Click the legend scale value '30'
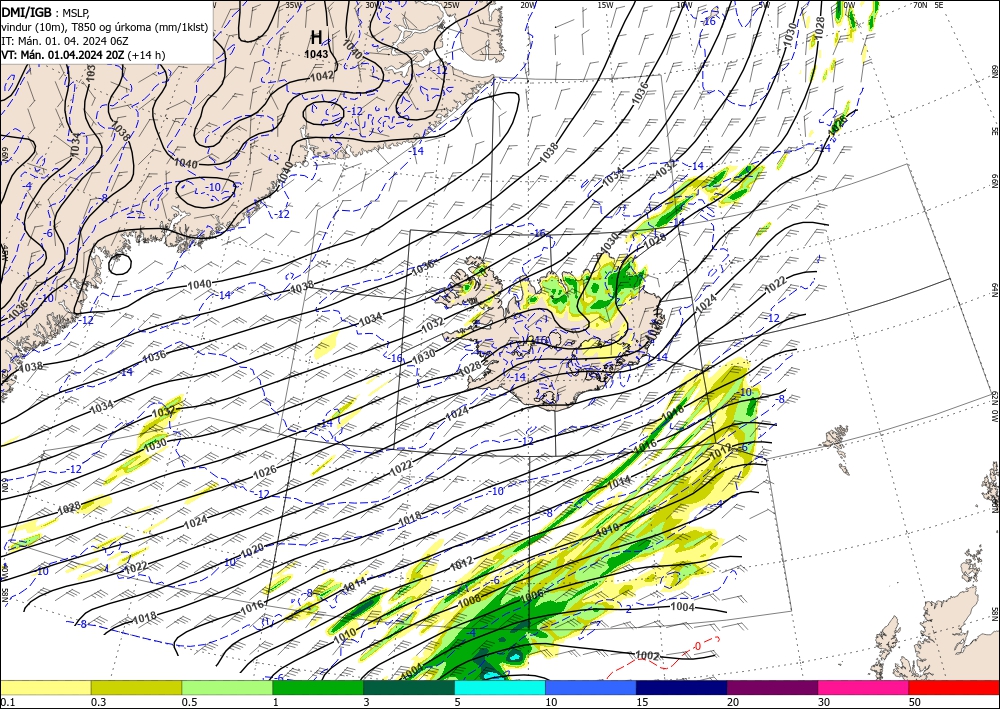 click(x=825, y=702)
